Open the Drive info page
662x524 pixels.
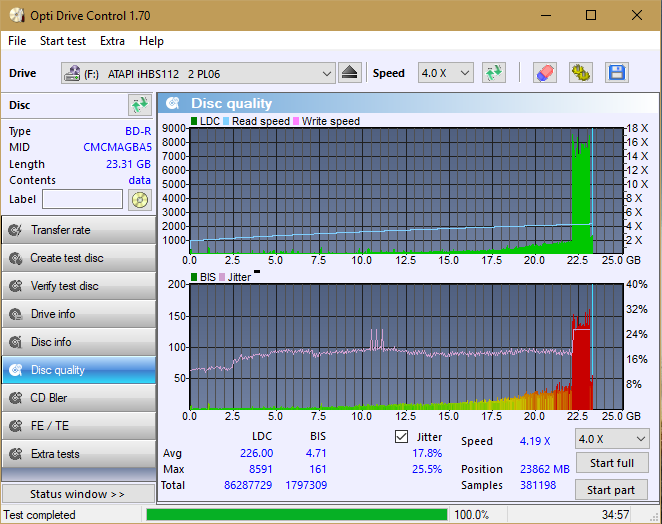pyautogui.click(x=79, y=314)
